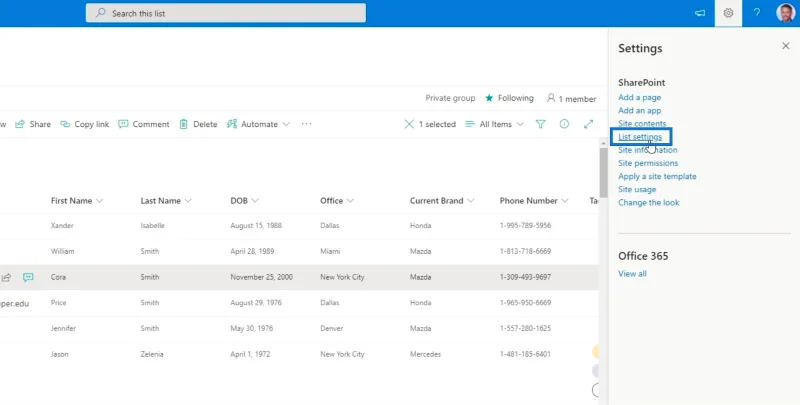Open Site usage link
The image size is (800, 405).
637,189
